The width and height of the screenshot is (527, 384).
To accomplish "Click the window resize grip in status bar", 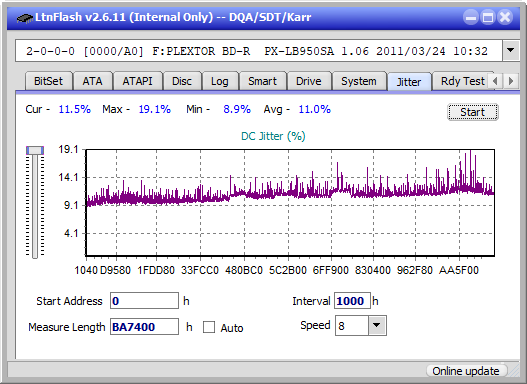I will click(514, 371).
